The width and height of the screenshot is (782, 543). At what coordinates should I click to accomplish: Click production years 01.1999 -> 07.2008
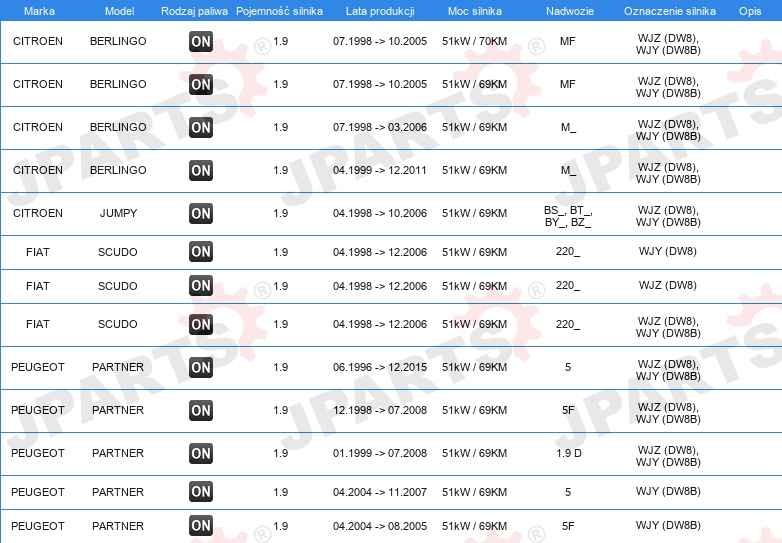coord(380,453)
